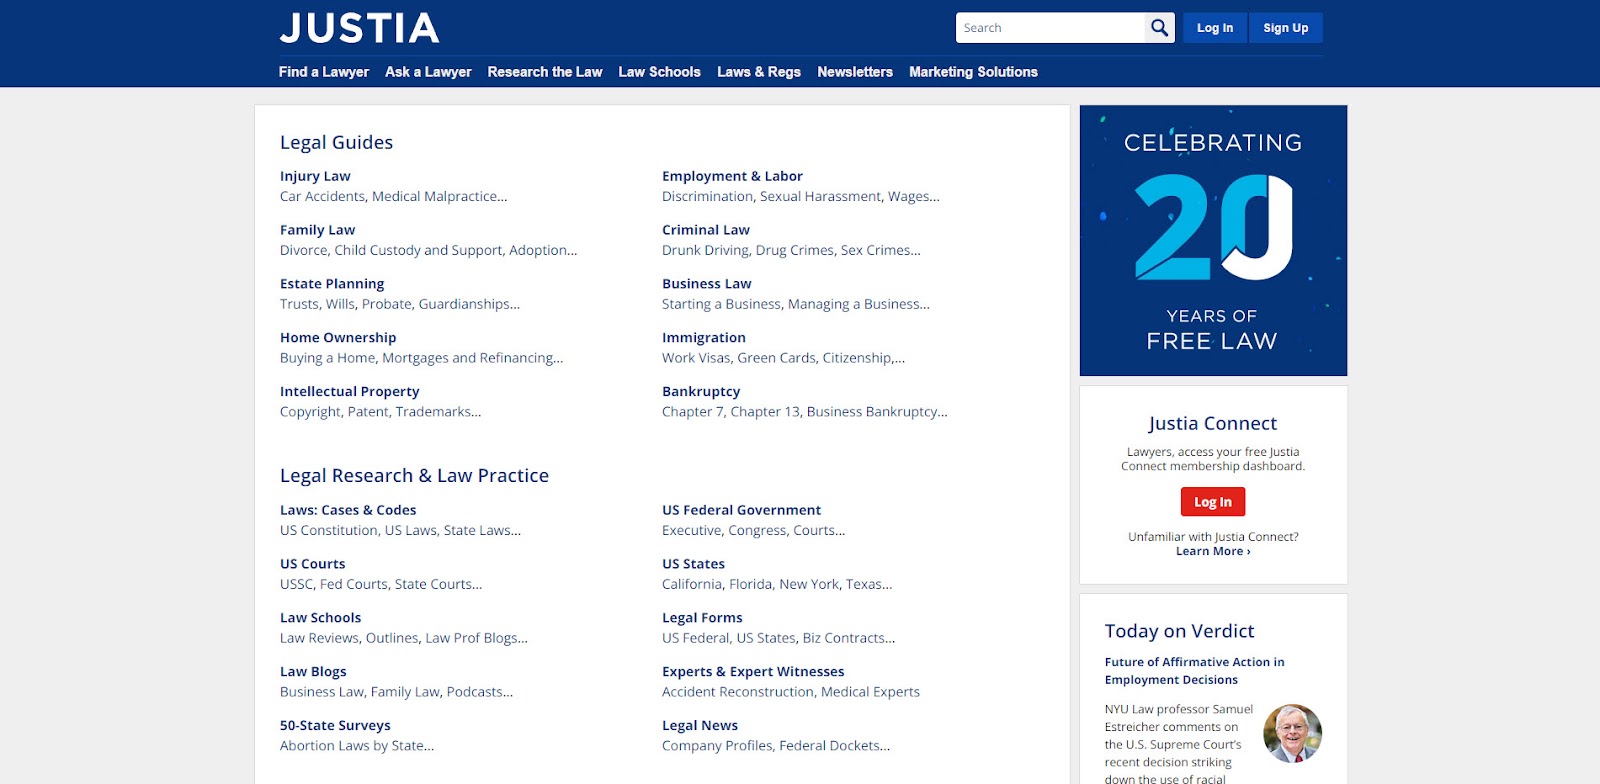Click the Law Reviews sublink
This screenshot has height=784, width=1600.
coord(319,639)
